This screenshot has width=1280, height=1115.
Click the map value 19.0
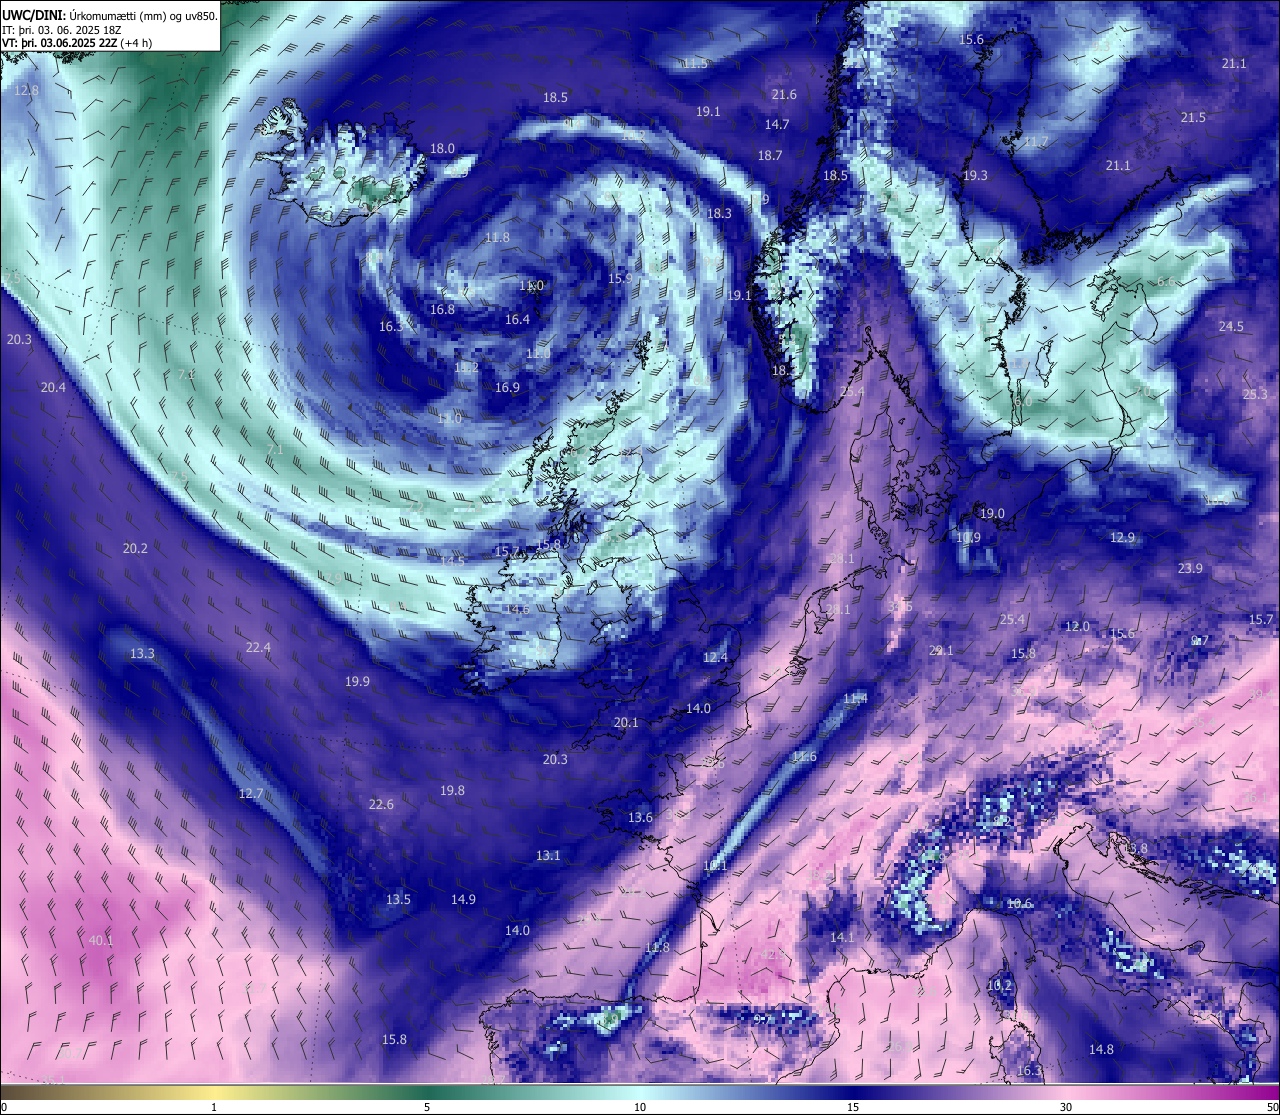[992, 514]
